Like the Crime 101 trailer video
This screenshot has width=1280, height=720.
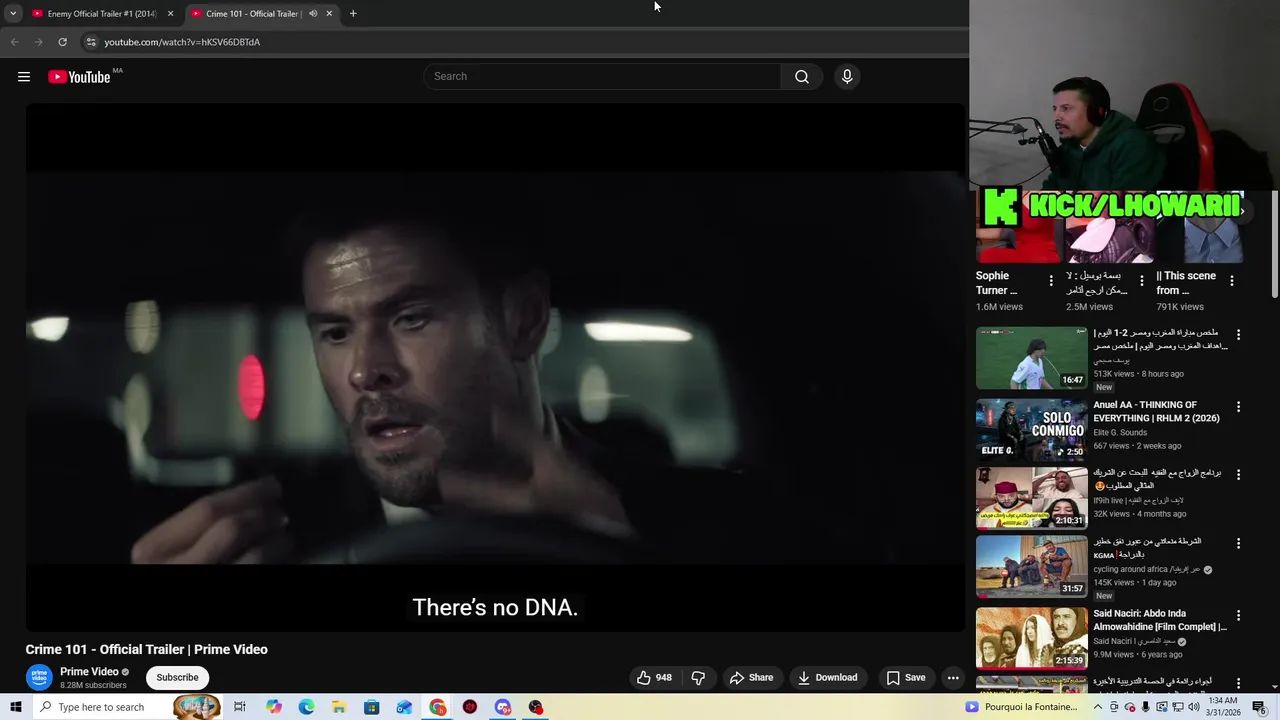click(654, 678)
